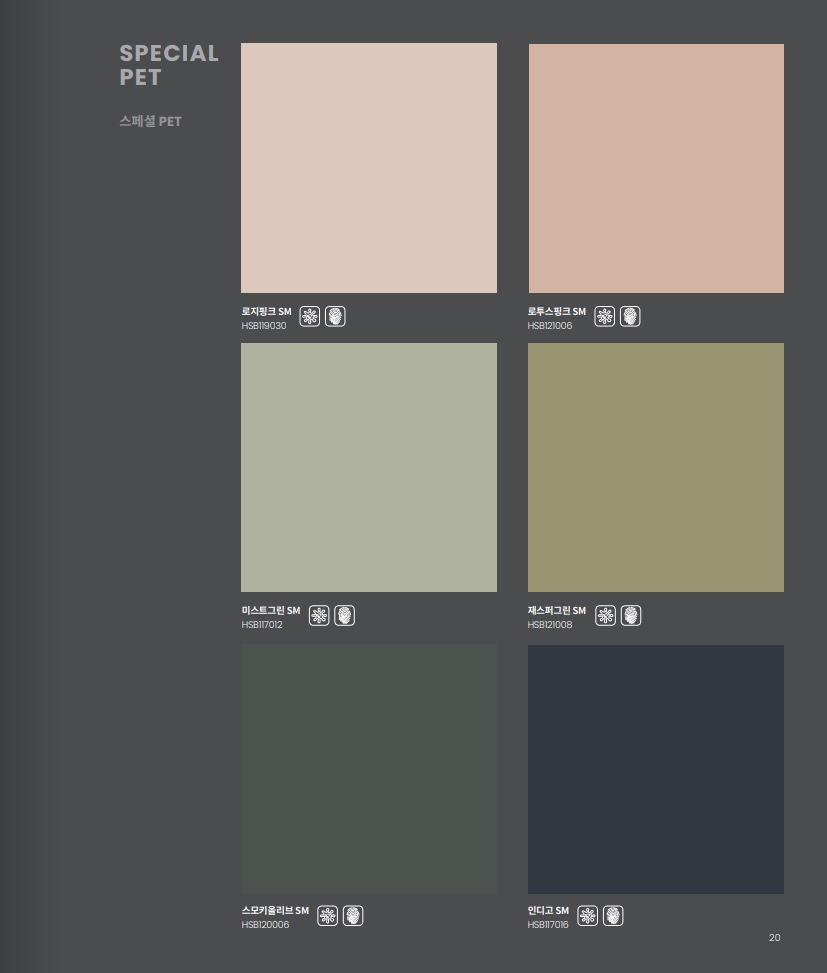Click the product code HSB121008

(550, 625)
